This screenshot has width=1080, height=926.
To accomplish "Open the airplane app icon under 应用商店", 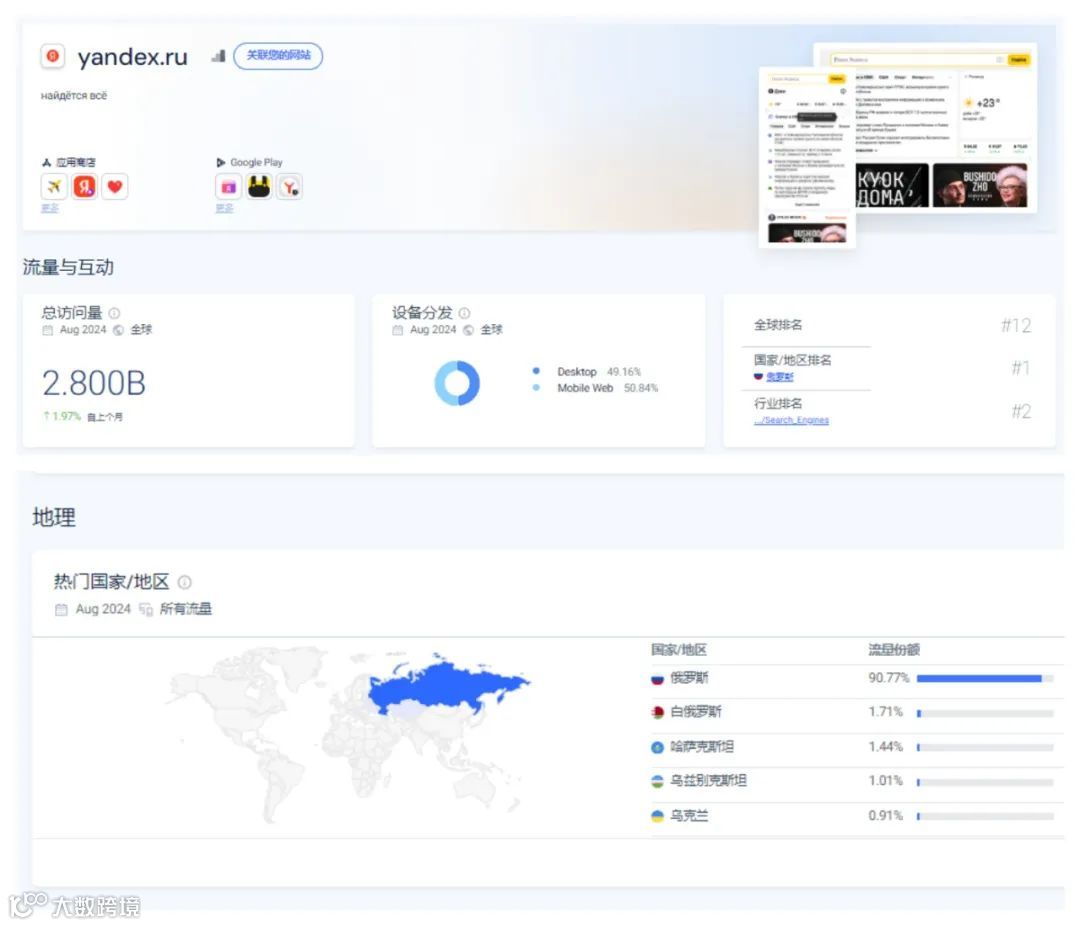I will [x=54, y=186].
